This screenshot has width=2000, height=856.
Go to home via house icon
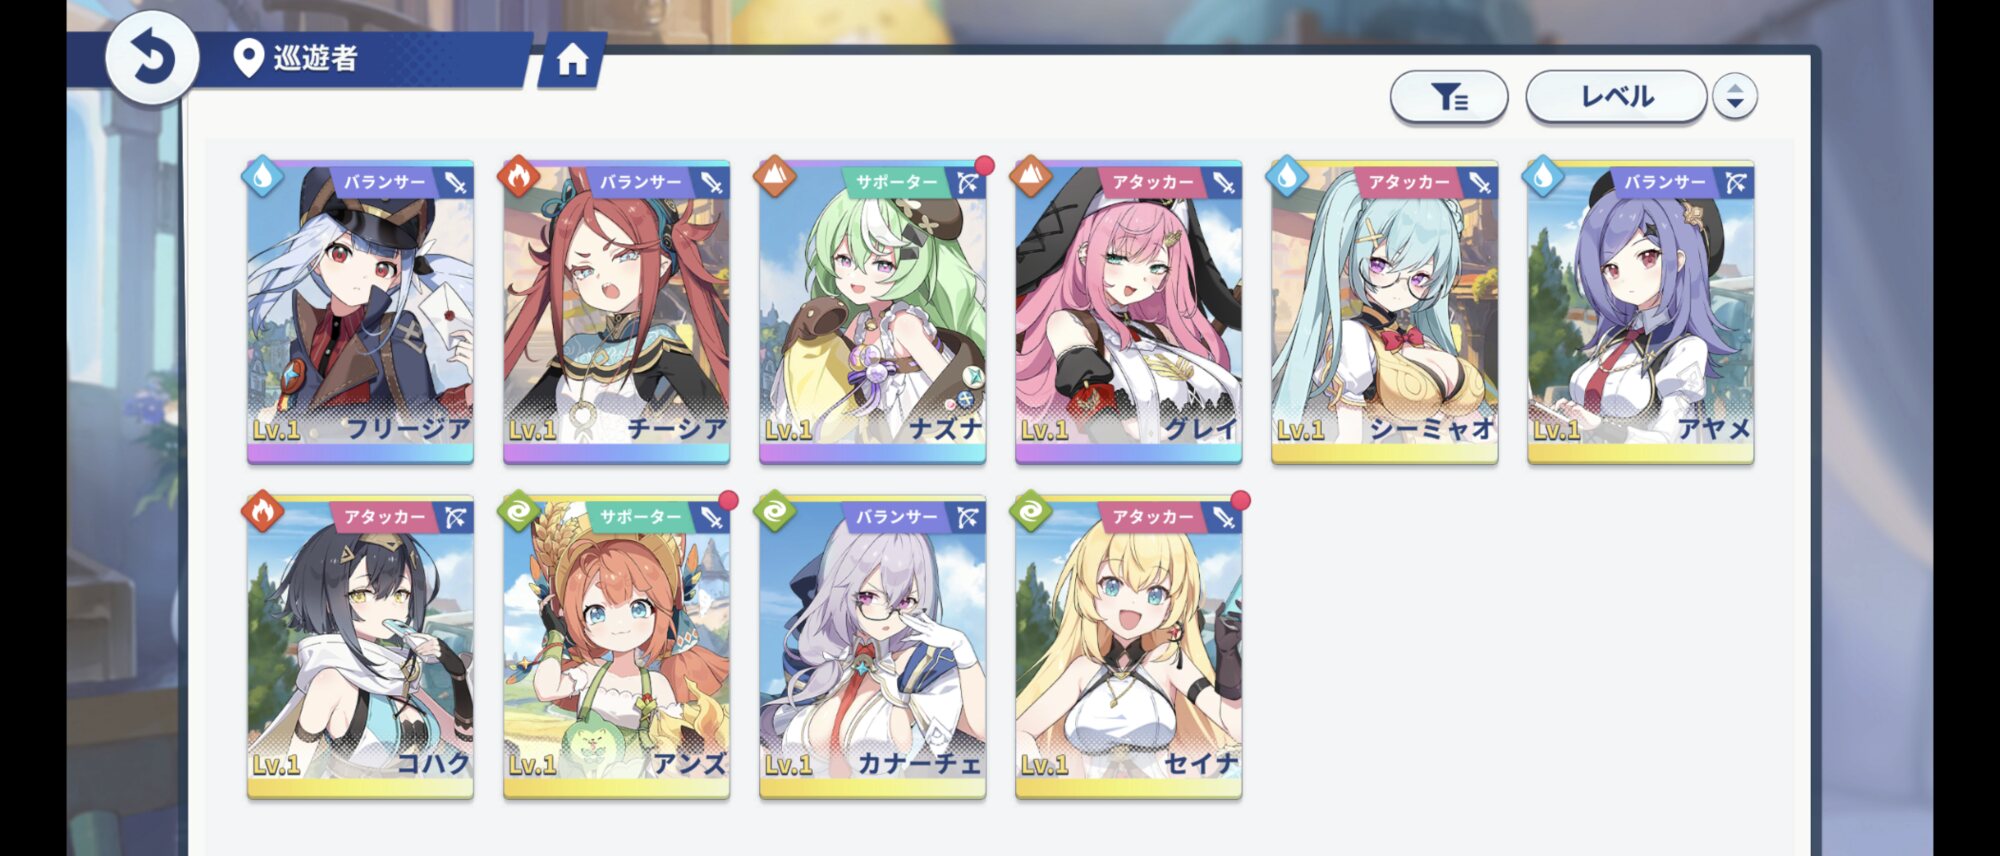(572, 60)
